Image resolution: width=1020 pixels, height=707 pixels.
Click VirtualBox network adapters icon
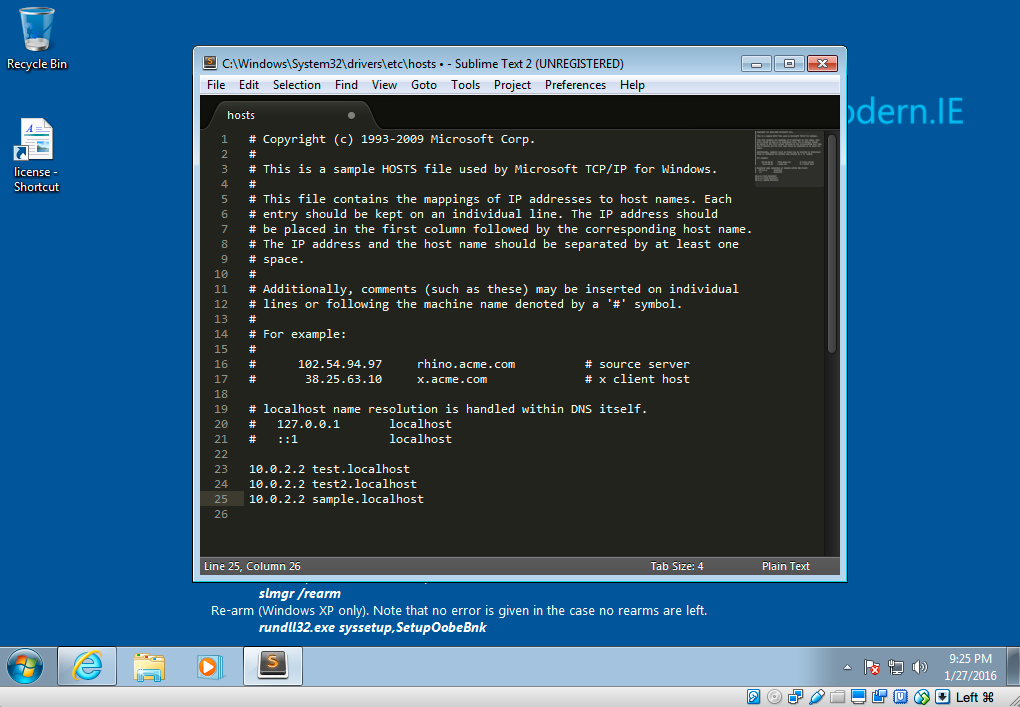click(795, 697)
